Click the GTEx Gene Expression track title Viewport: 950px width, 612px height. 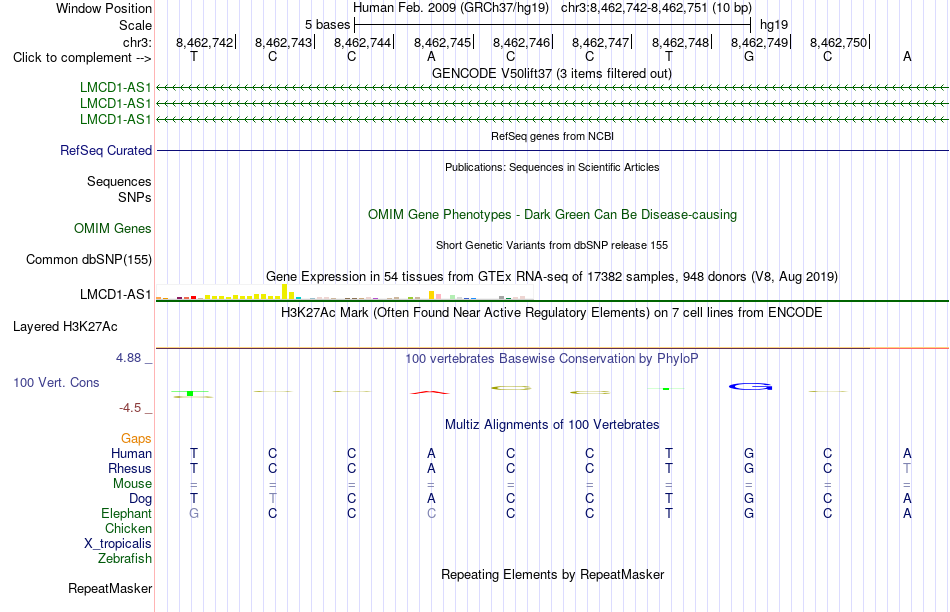pos(552,276)
